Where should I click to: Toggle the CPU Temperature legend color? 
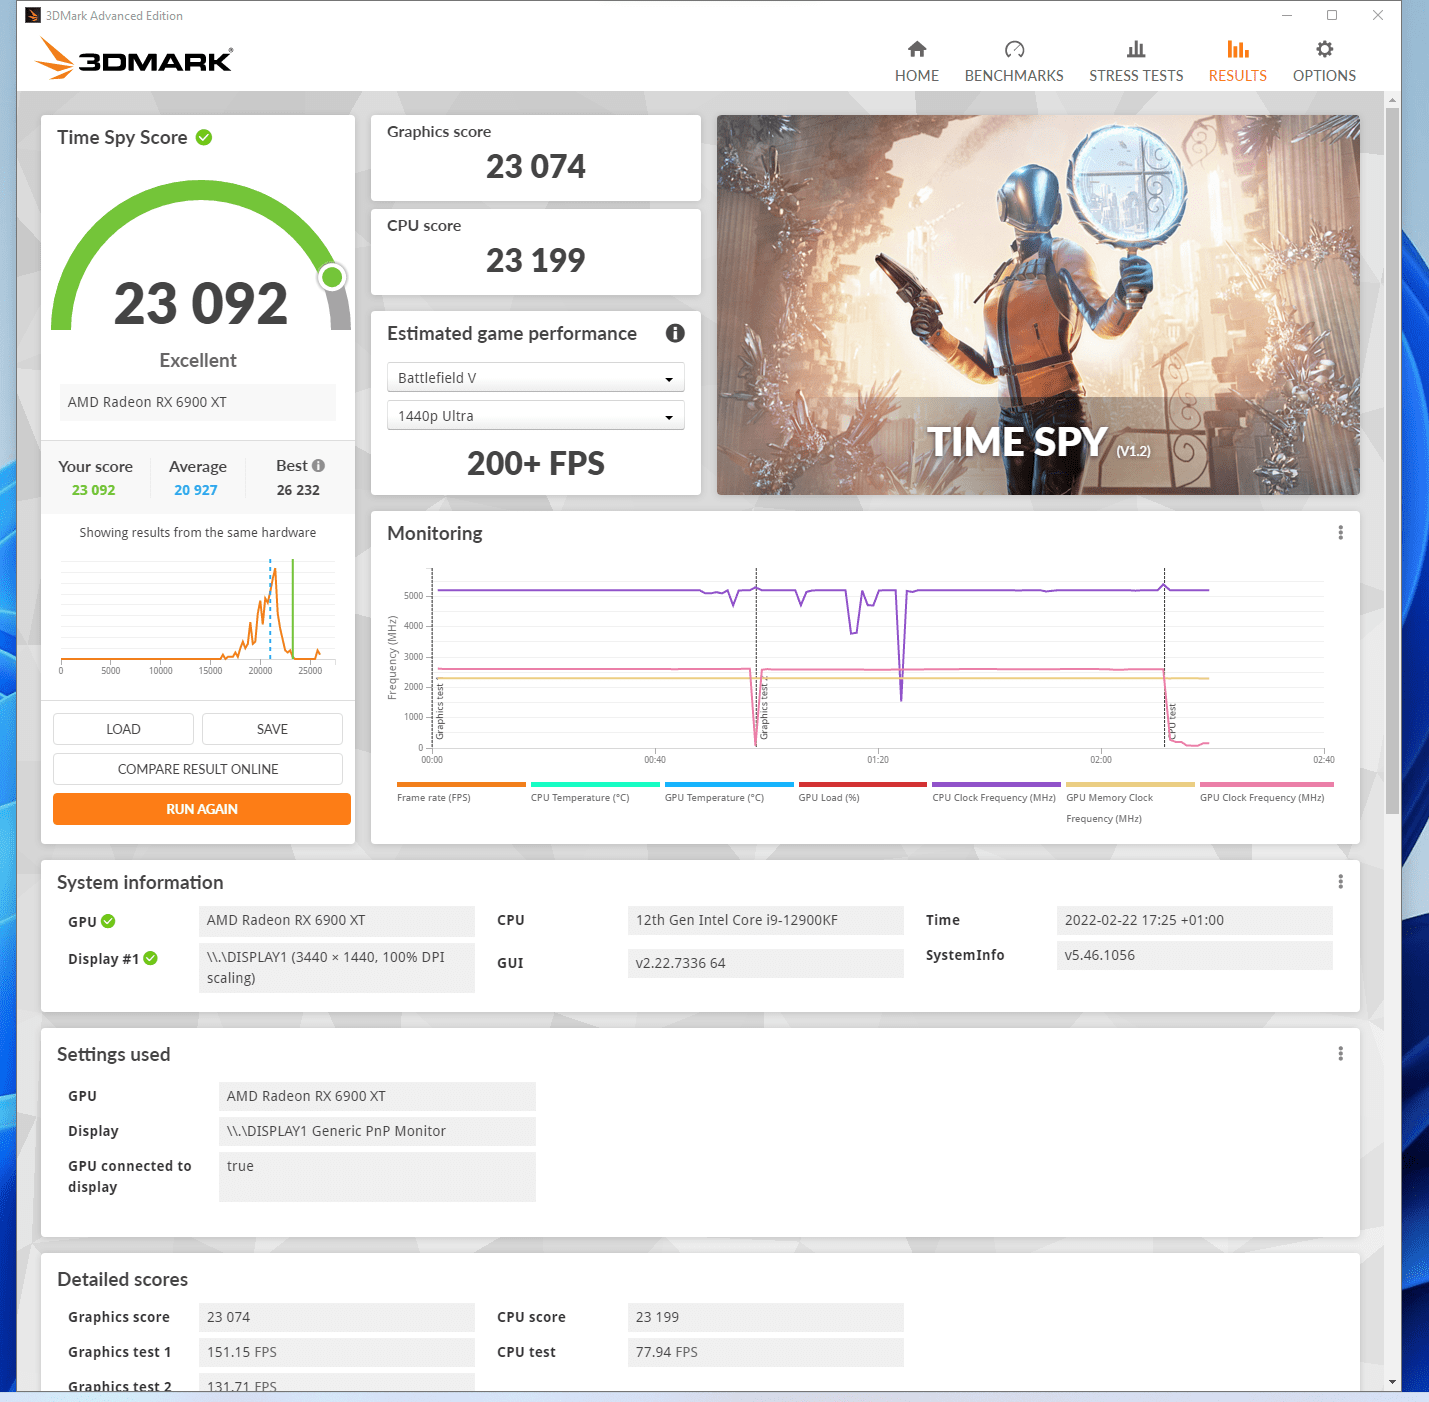coord(595,785)
